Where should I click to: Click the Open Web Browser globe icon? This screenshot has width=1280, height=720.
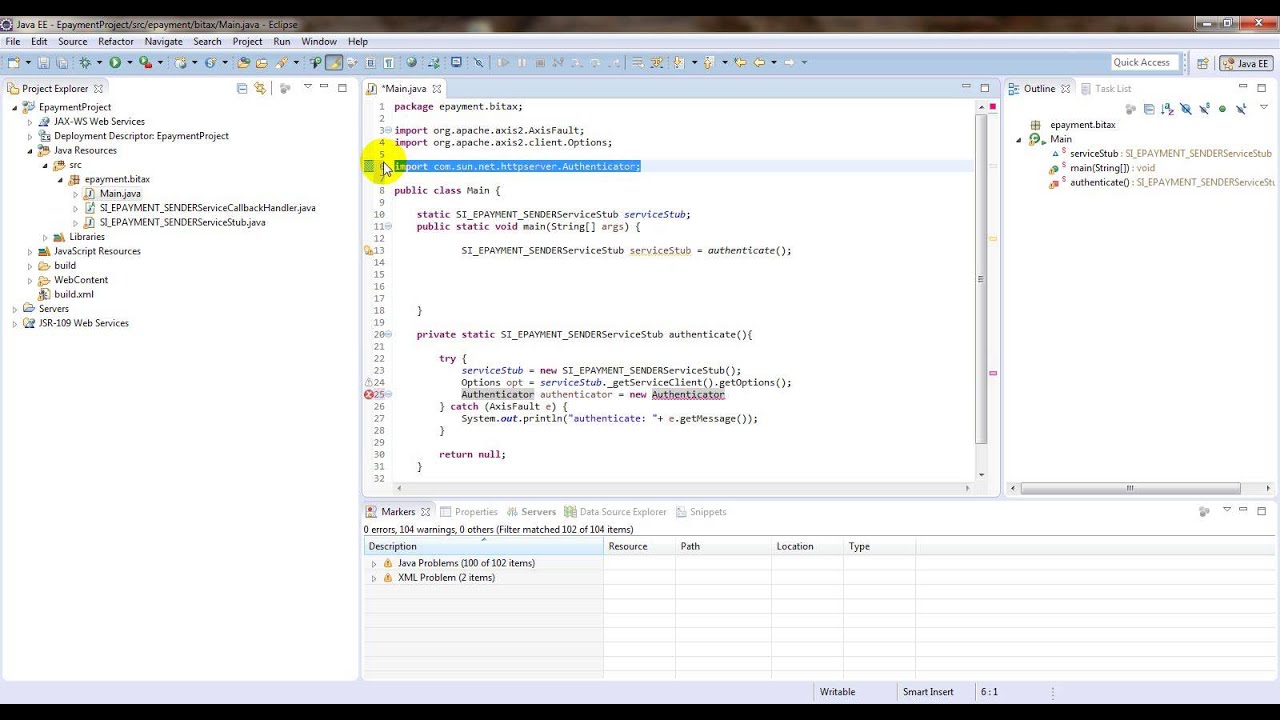click(411, 62)
